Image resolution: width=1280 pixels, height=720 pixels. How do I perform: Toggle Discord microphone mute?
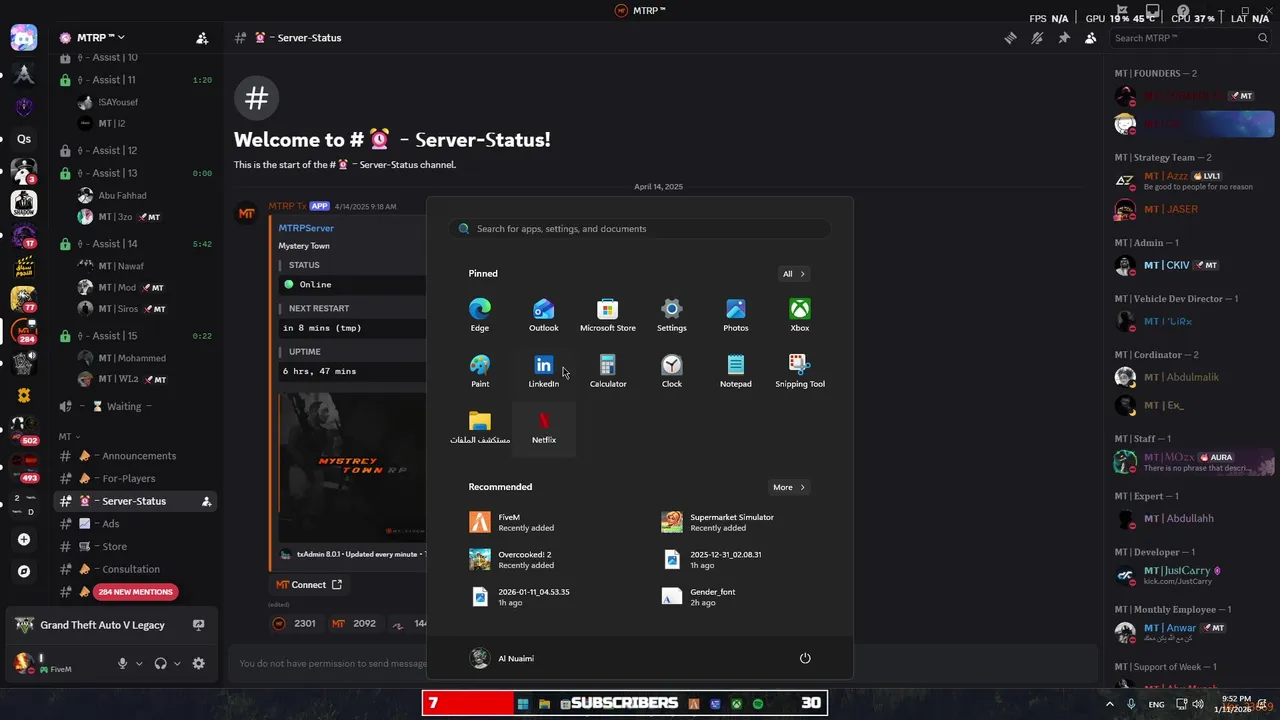[123, 663]
